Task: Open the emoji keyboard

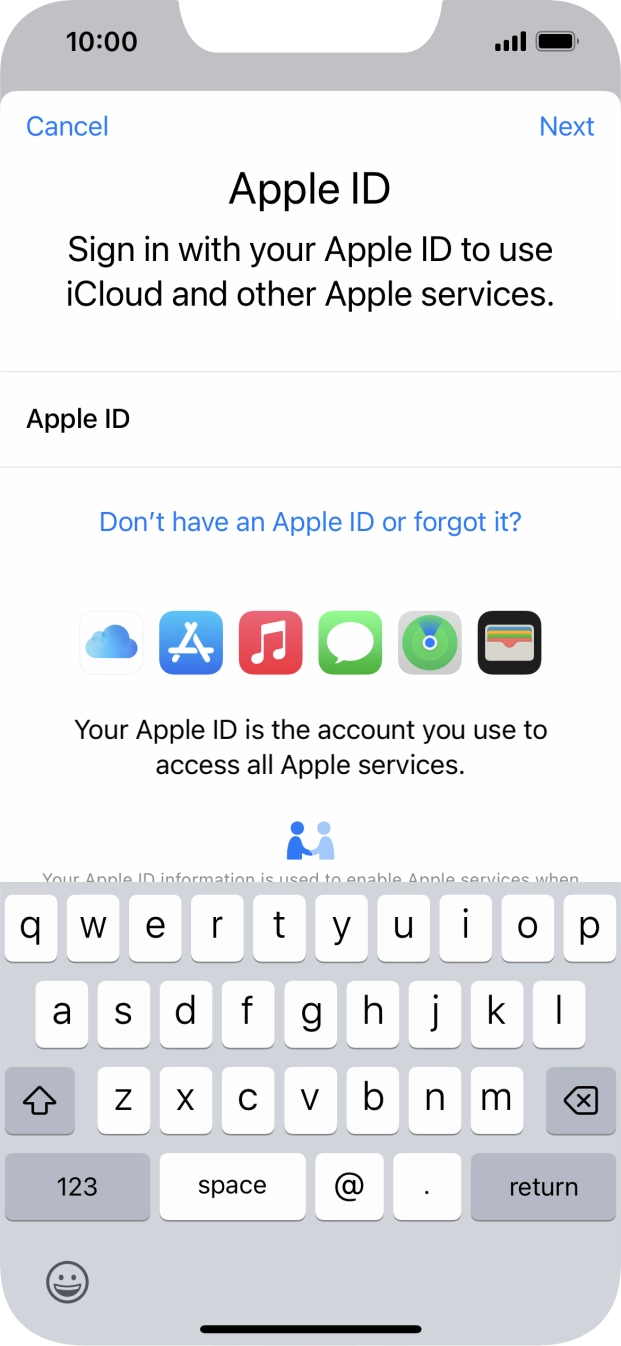Action: tap(67, 1281)
